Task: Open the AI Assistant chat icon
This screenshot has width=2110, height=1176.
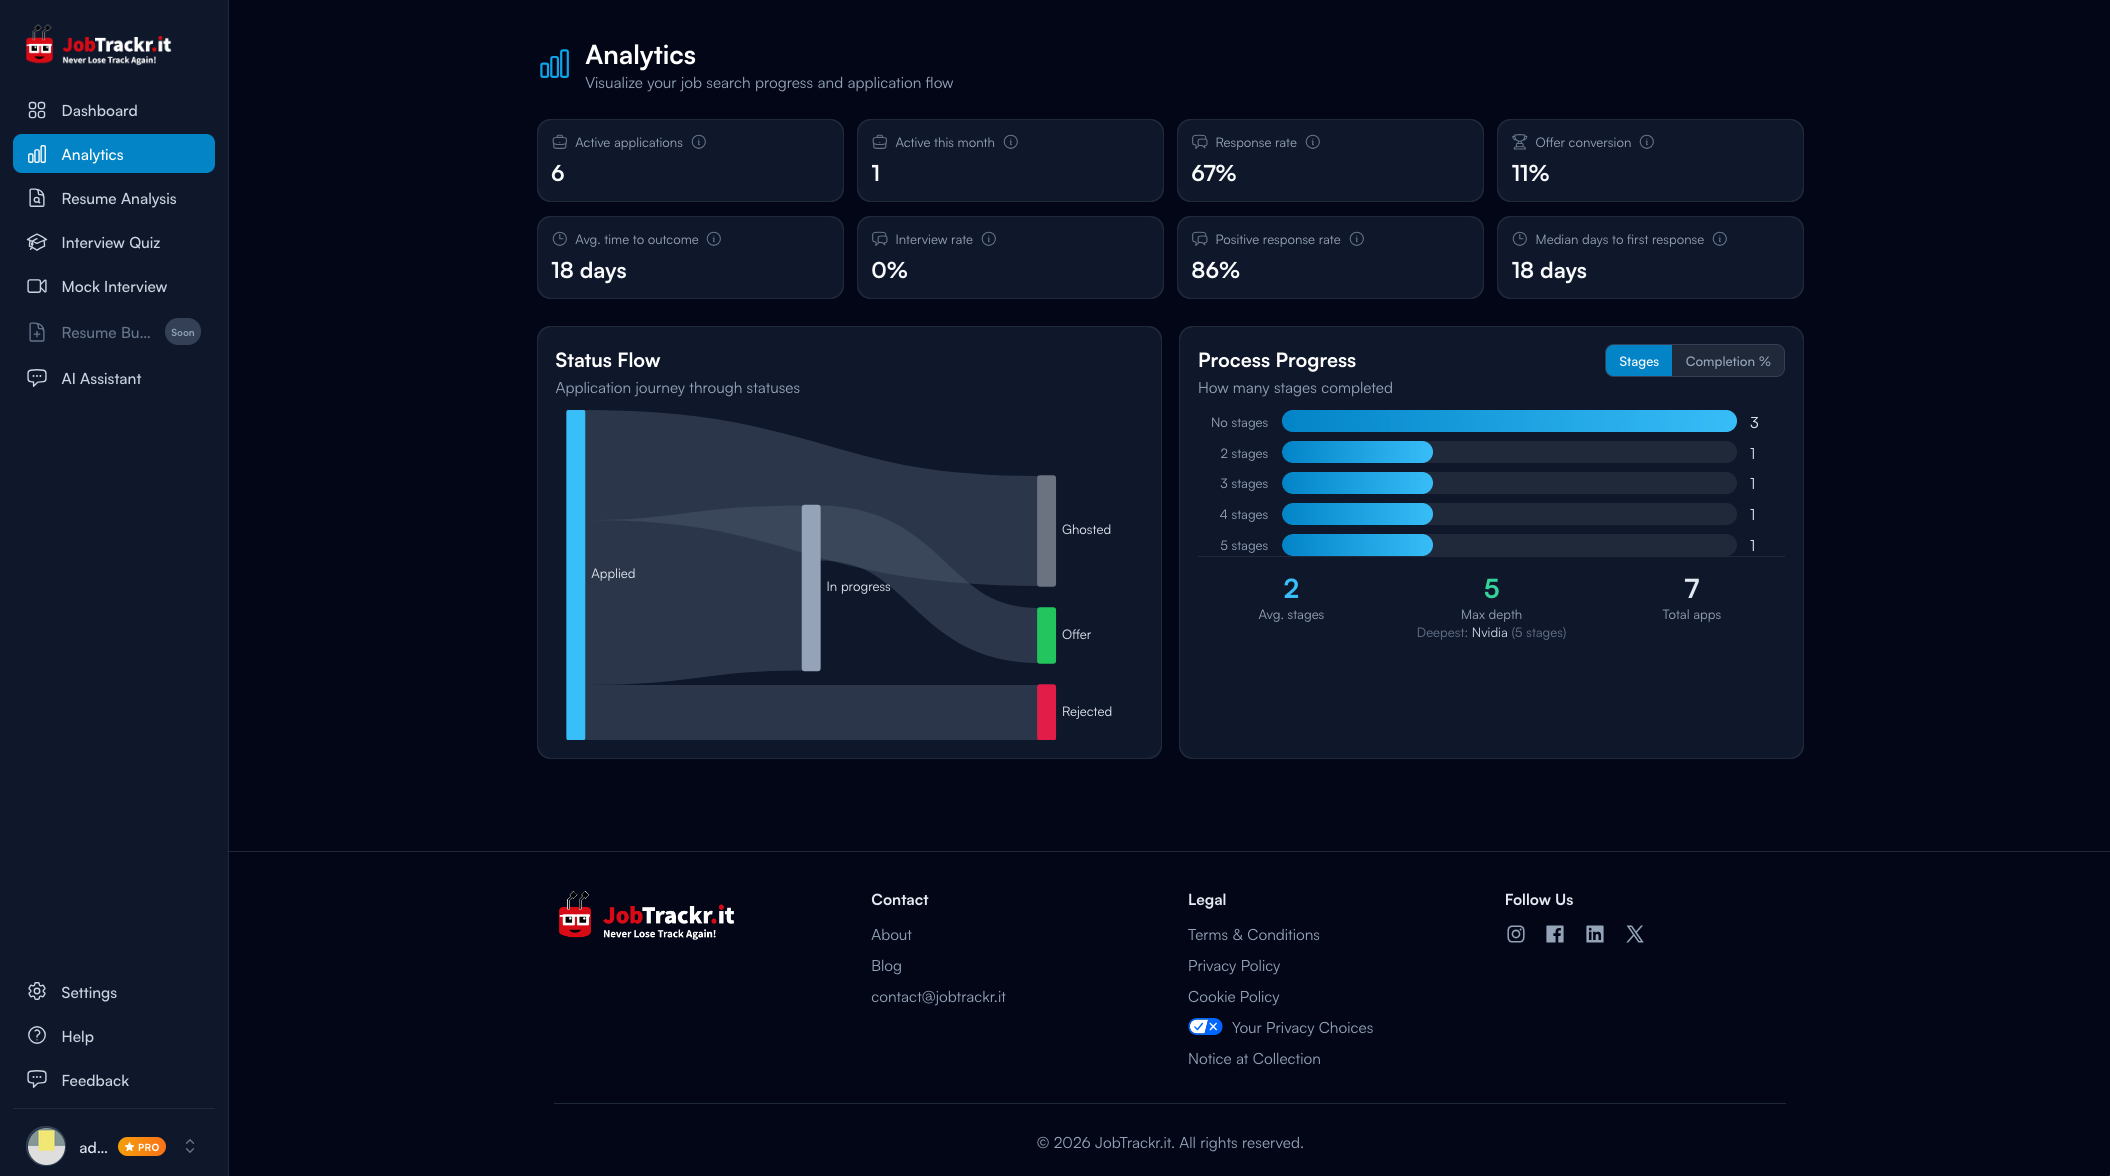Action: tap(37, 378)
